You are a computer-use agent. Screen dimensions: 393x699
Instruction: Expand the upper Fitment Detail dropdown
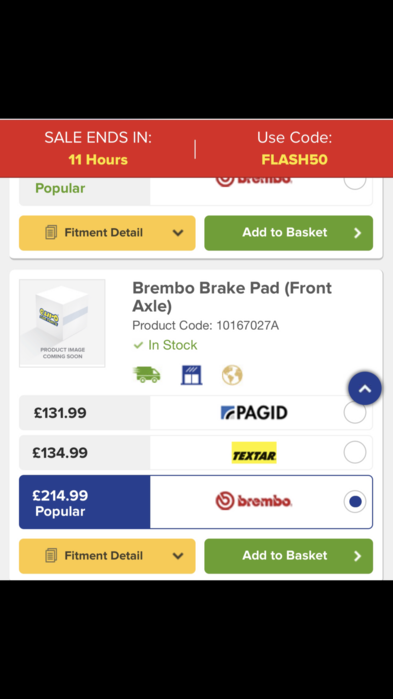(107, 233)
